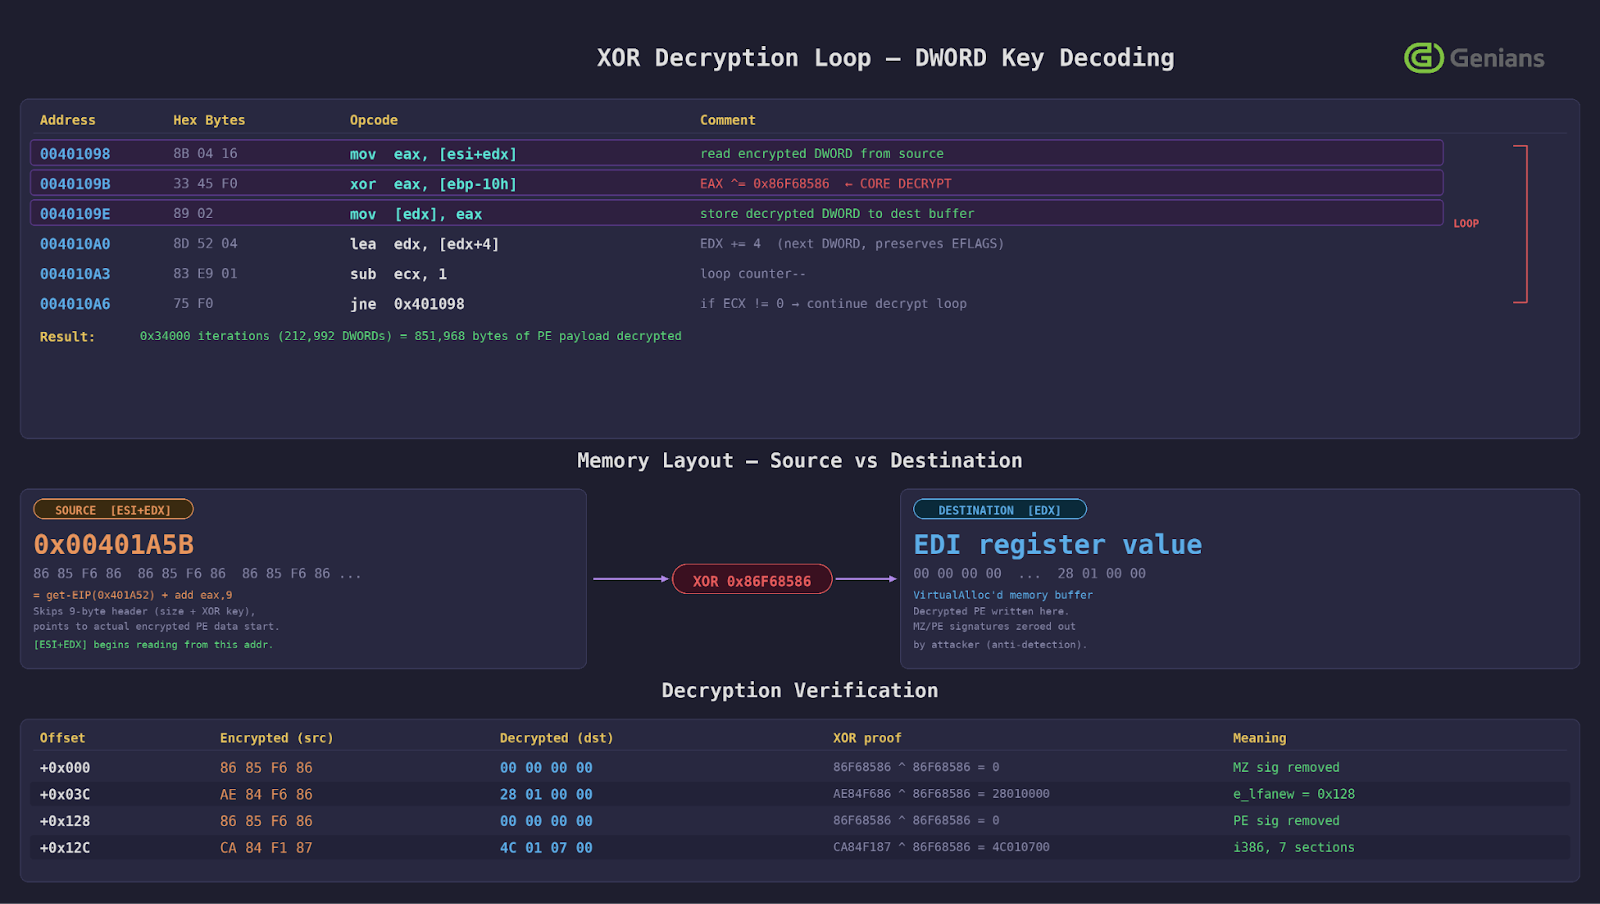Collapse the XOR Decryption Loop title section
The width and height of the screenshot is (1600, 904).
tap(886, 57)
